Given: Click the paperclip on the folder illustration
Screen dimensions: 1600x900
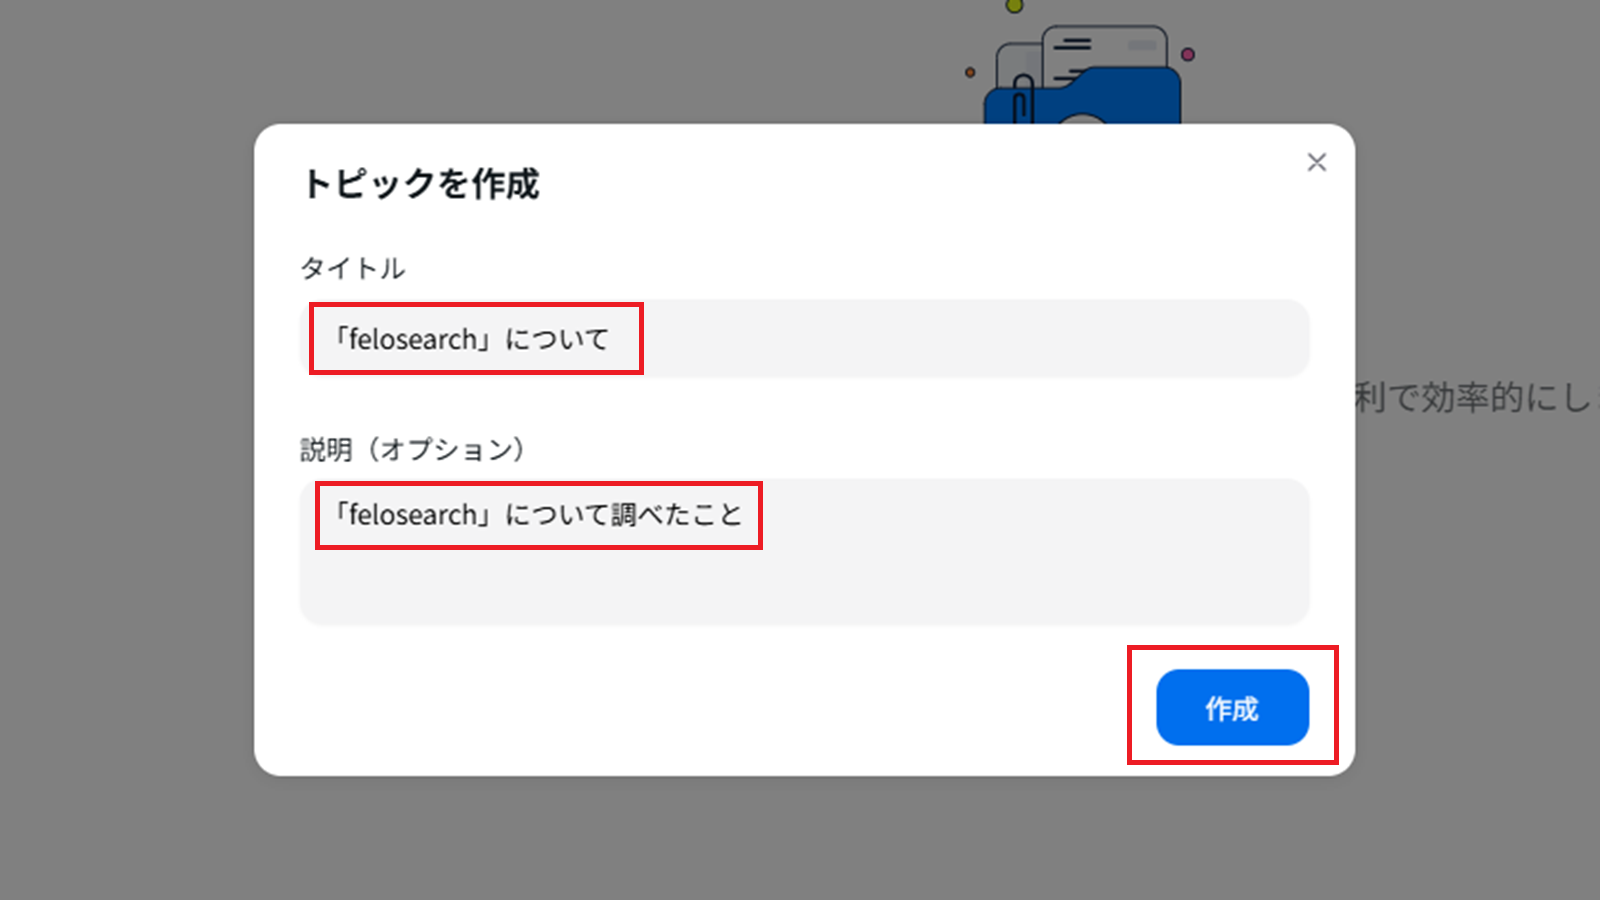Looking at the screenshot, I should (x=1022, y=100).
